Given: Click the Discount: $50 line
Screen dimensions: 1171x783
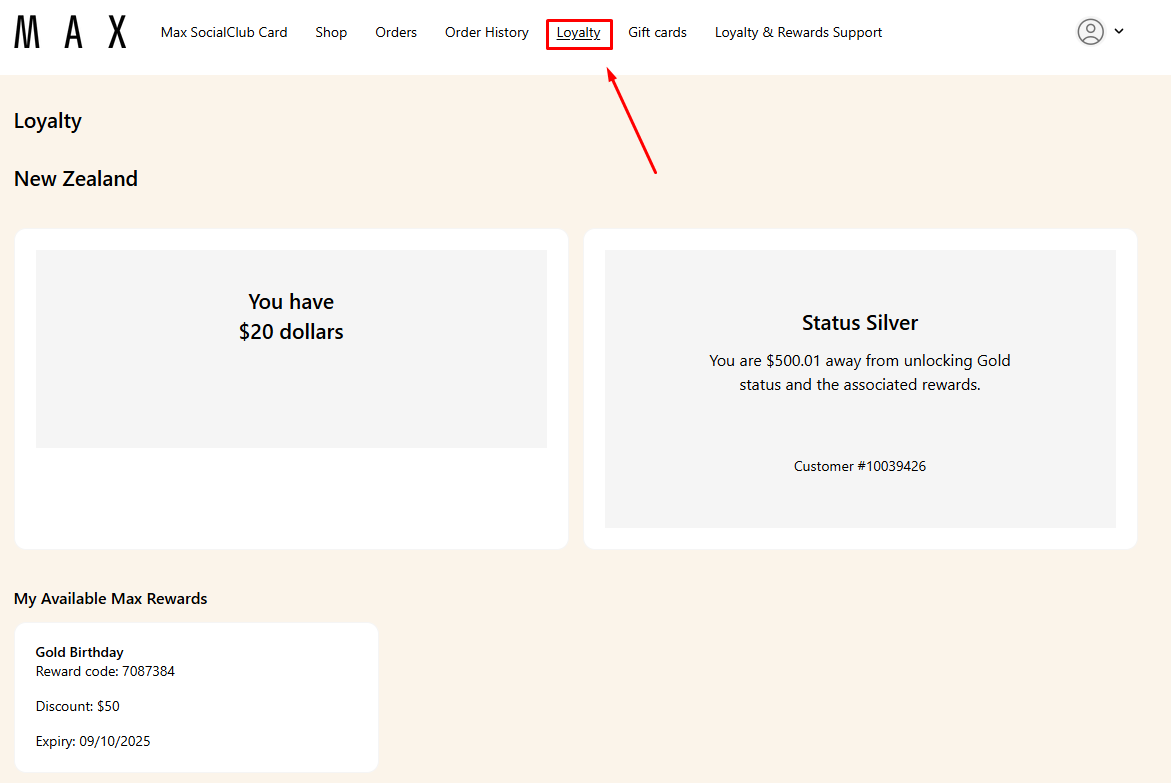Looking at the screenshot, I should click(x=78, y=706).
